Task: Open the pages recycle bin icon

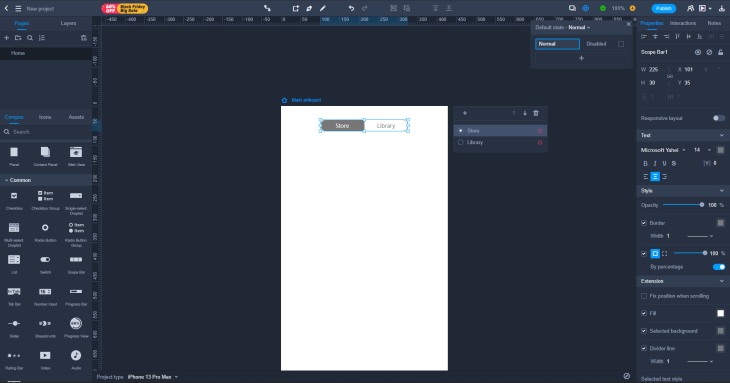Action: point(84,38)
